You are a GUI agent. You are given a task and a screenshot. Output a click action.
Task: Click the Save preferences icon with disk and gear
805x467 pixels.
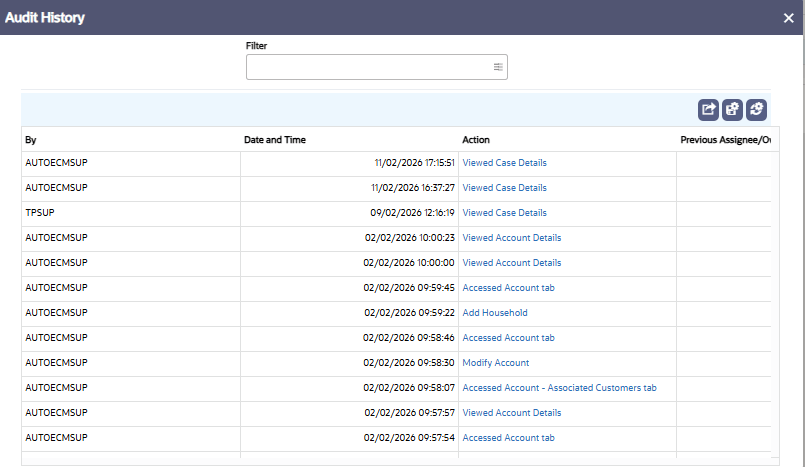click(x=732, y=110)
